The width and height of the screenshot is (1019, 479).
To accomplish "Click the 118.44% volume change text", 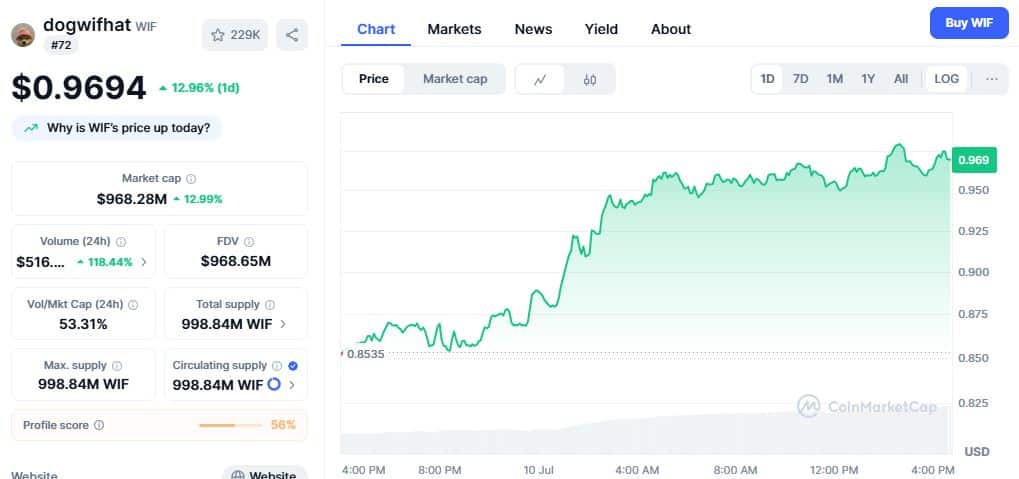I will [x=110, y=263].
